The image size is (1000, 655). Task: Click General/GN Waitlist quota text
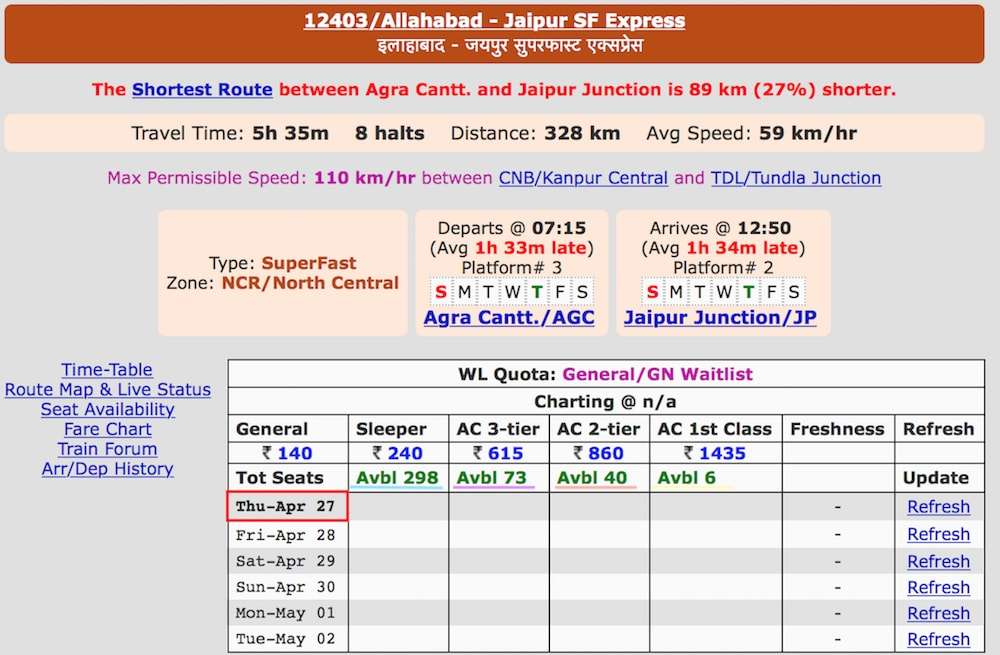[x=658, y=374]
